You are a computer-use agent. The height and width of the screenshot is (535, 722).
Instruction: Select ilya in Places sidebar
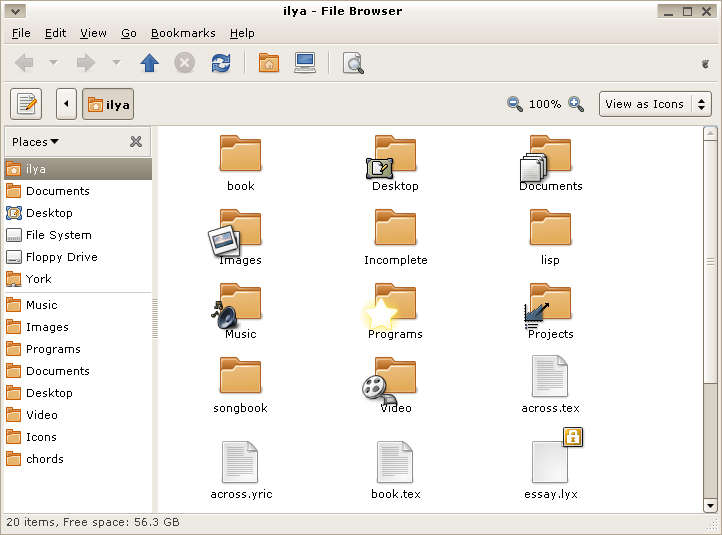pos(78,169)
